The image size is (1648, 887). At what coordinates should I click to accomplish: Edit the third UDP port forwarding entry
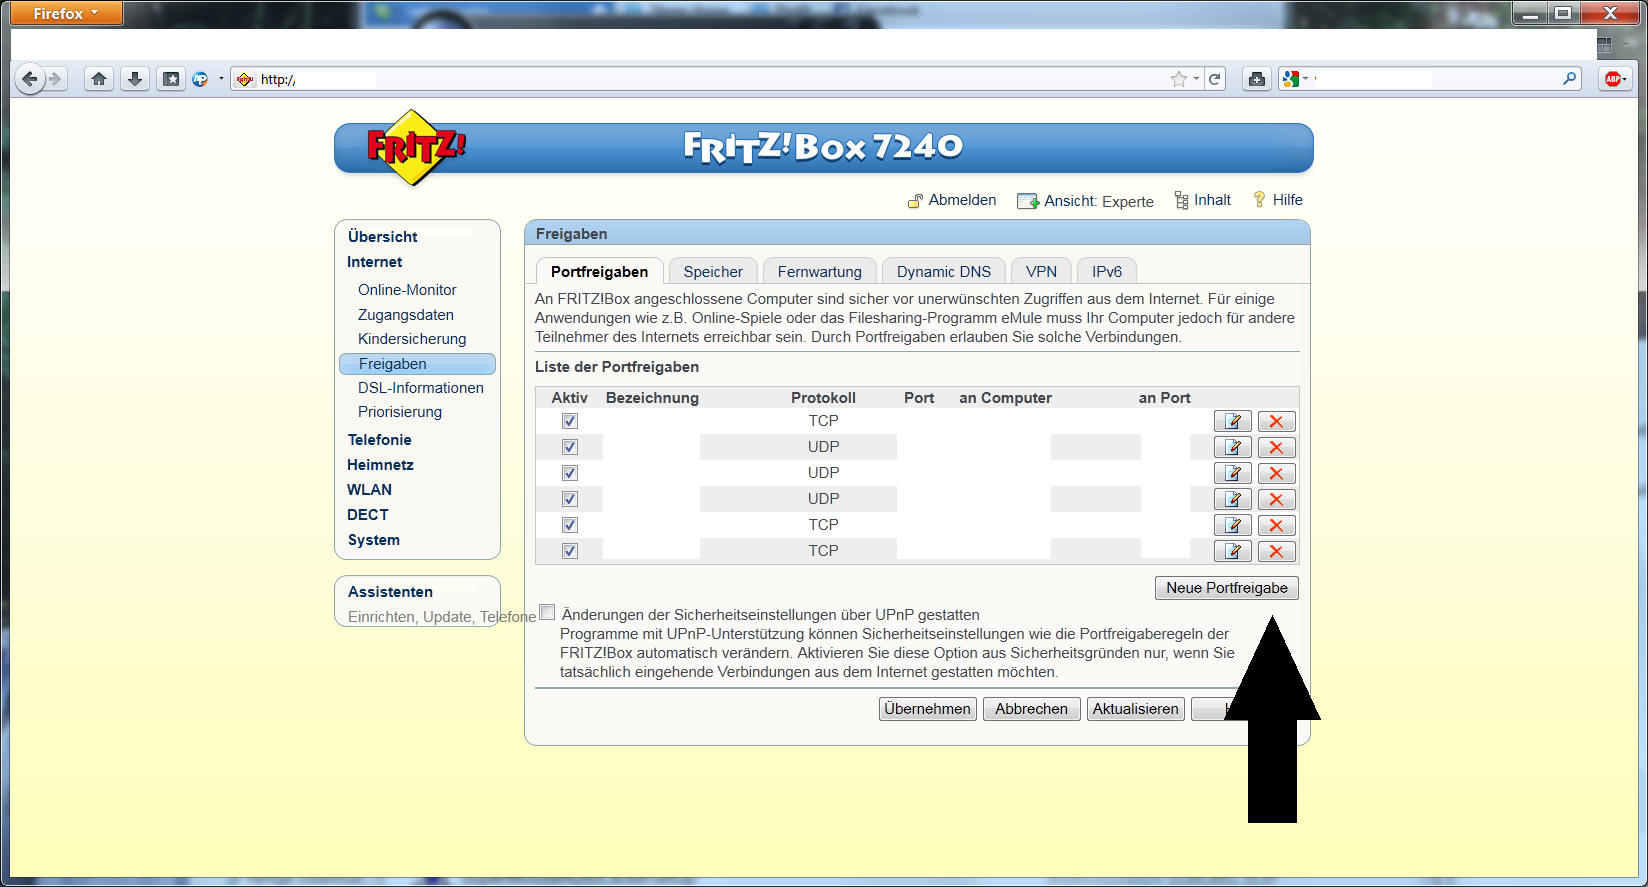pyautogui.click(x=1233, y=499)
